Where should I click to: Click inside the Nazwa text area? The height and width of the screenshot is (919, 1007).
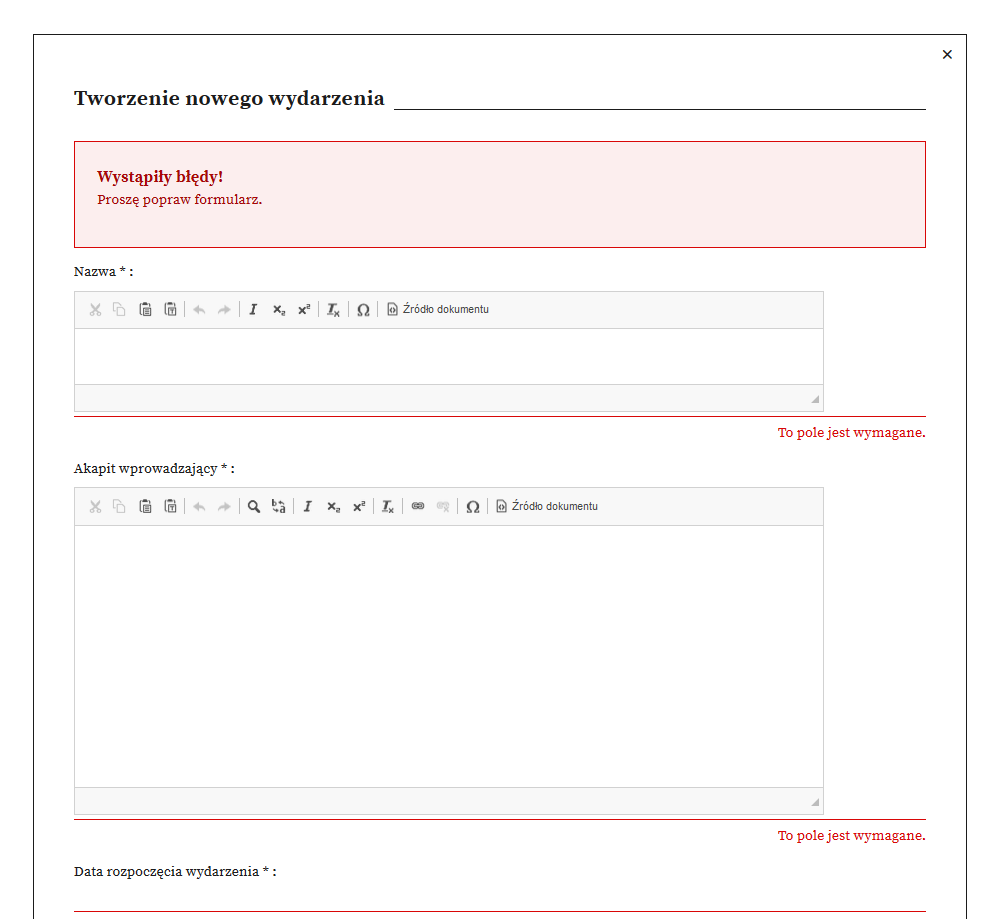pyautogui.click(x=448, y=356)
